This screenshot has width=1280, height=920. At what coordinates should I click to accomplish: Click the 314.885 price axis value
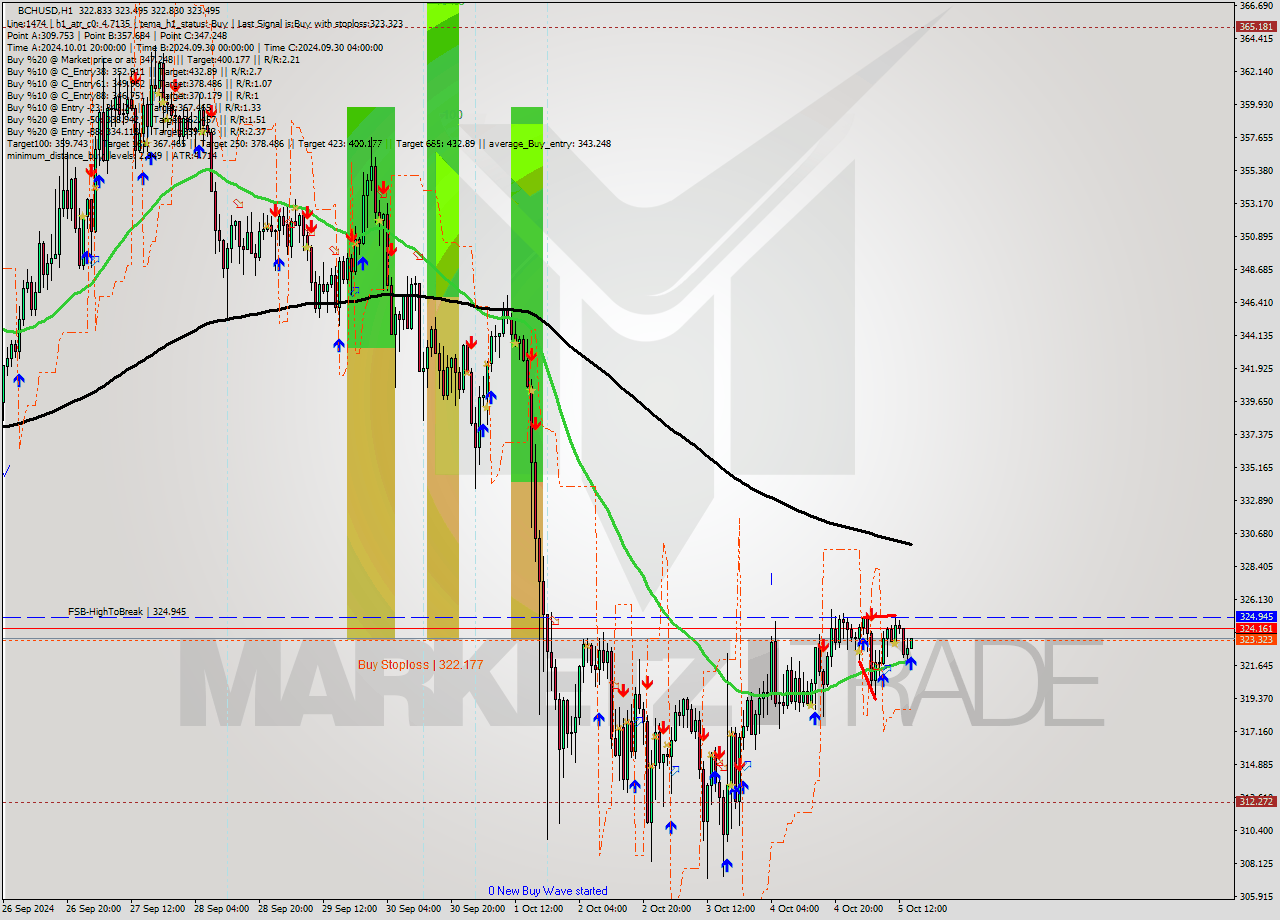(1256, 765)
